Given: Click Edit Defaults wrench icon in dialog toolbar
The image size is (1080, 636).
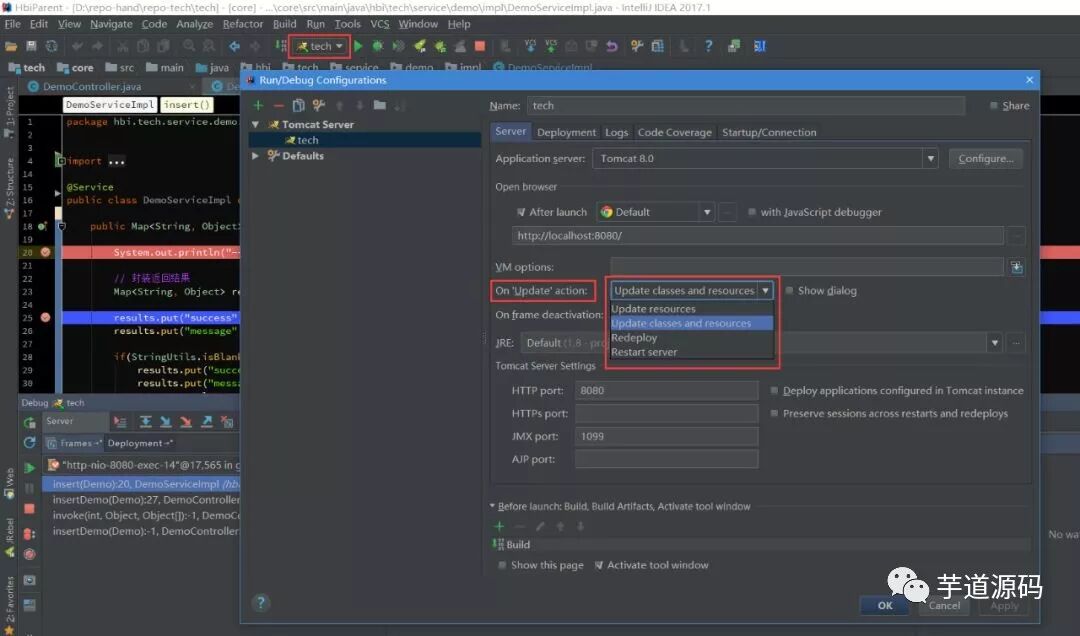Looking at the screenshot, I should tap(318, 105).
